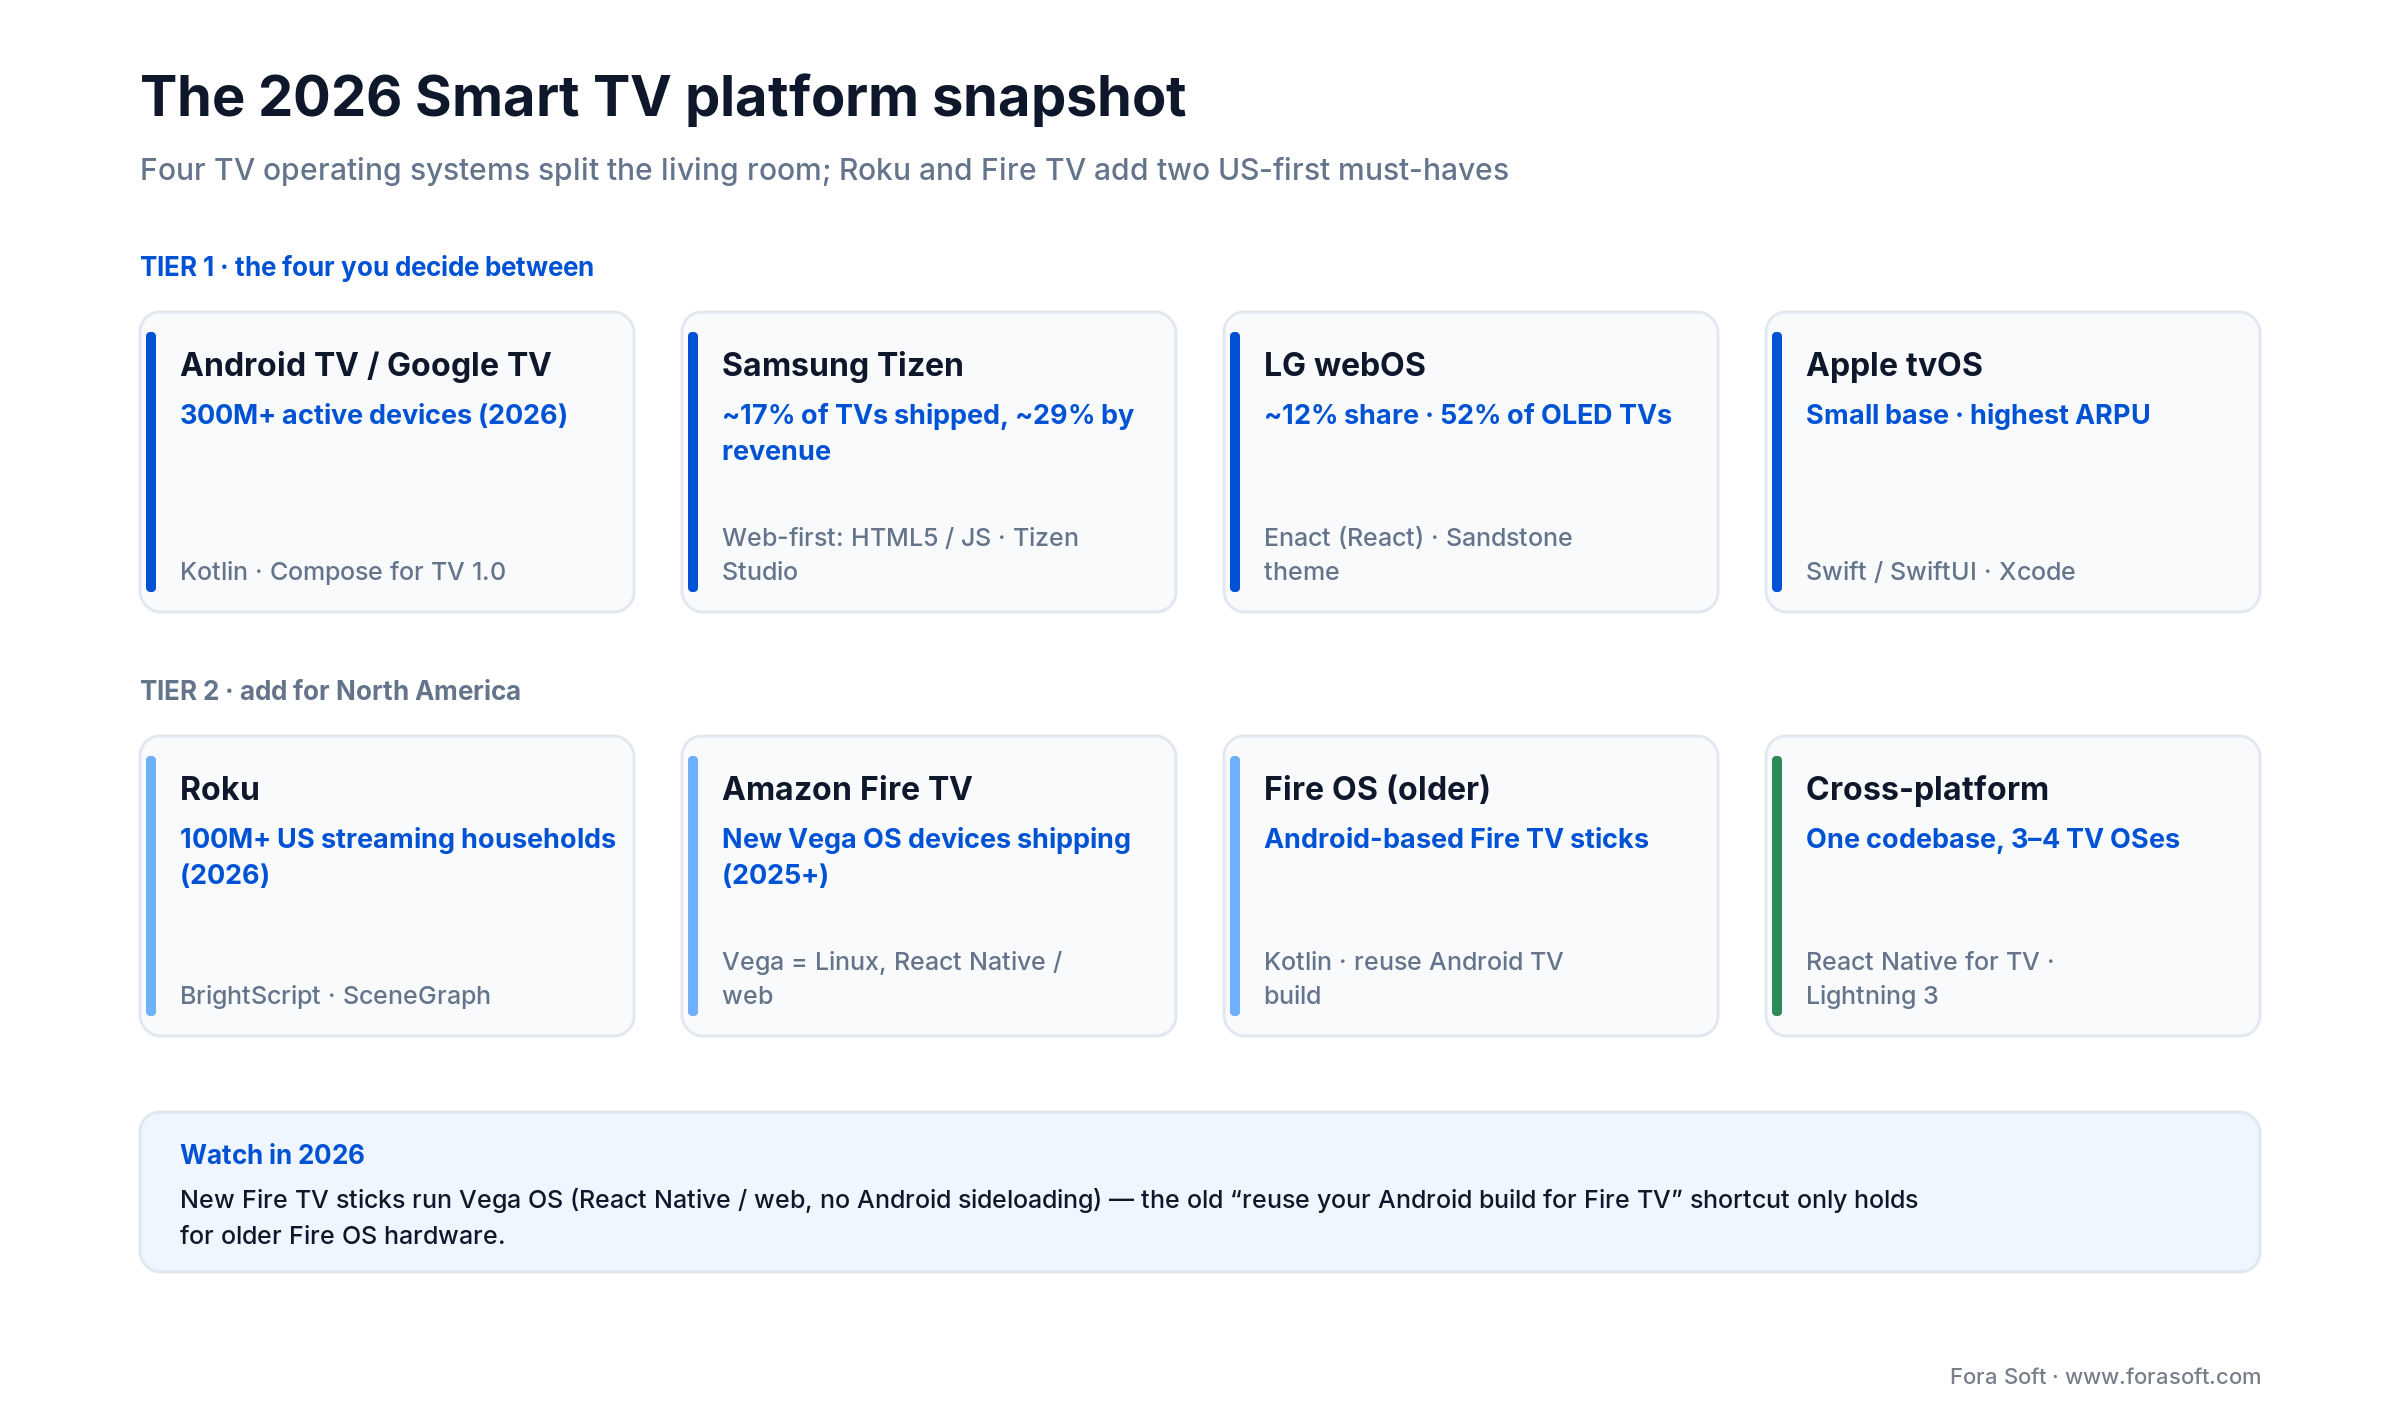
Task: Click '~17% of TVs shipped, ~29% by revenue'
Action: (928, 433)
